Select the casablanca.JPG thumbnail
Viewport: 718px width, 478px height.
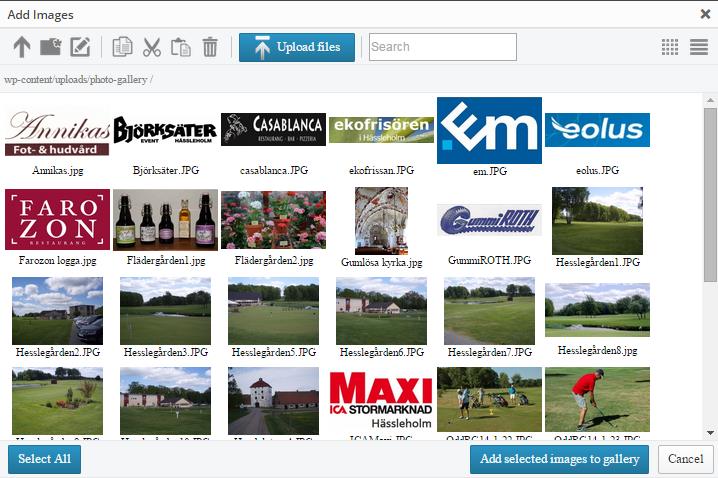(x=273, y=130)
